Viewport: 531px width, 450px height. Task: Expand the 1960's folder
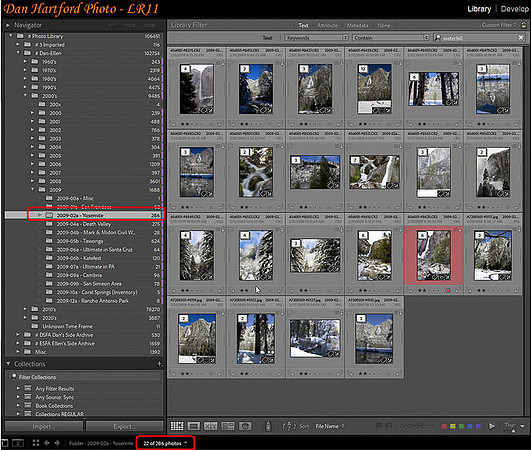(25, 61)
